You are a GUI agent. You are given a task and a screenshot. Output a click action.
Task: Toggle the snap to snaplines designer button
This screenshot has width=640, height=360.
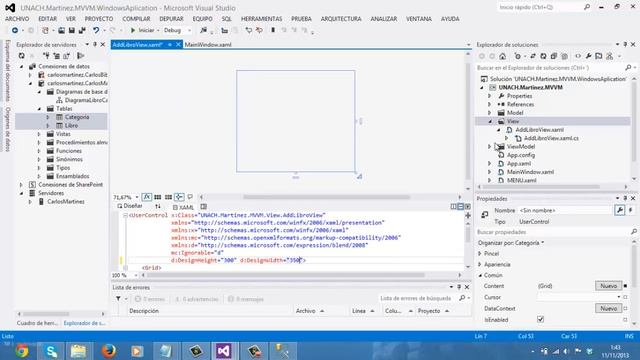(179, 197)
